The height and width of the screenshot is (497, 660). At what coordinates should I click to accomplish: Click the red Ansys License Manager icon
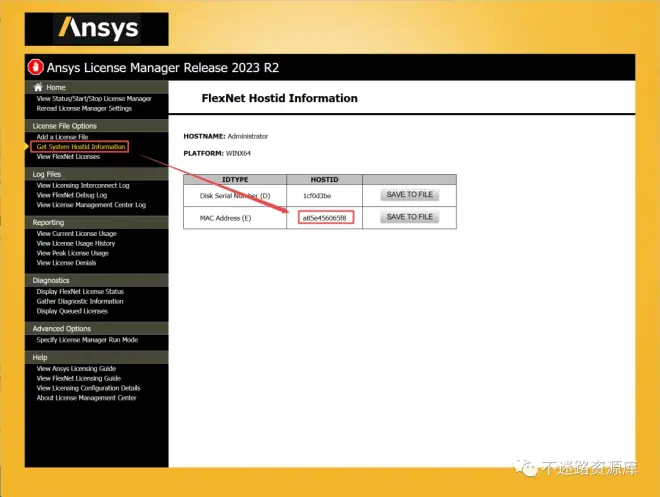[37, 68]
